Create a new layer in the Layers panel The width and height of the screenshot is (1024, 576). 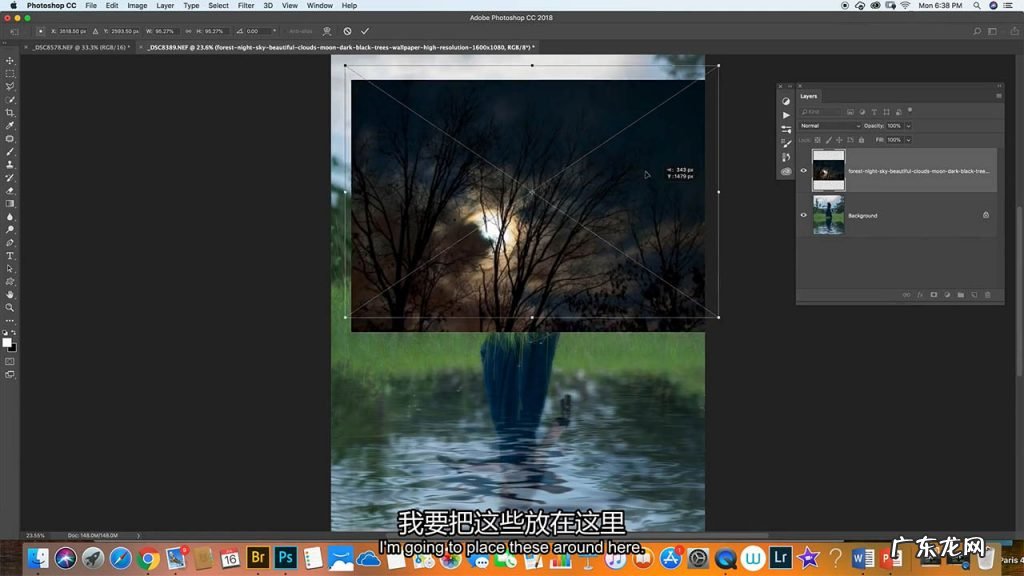click(974, 295)
